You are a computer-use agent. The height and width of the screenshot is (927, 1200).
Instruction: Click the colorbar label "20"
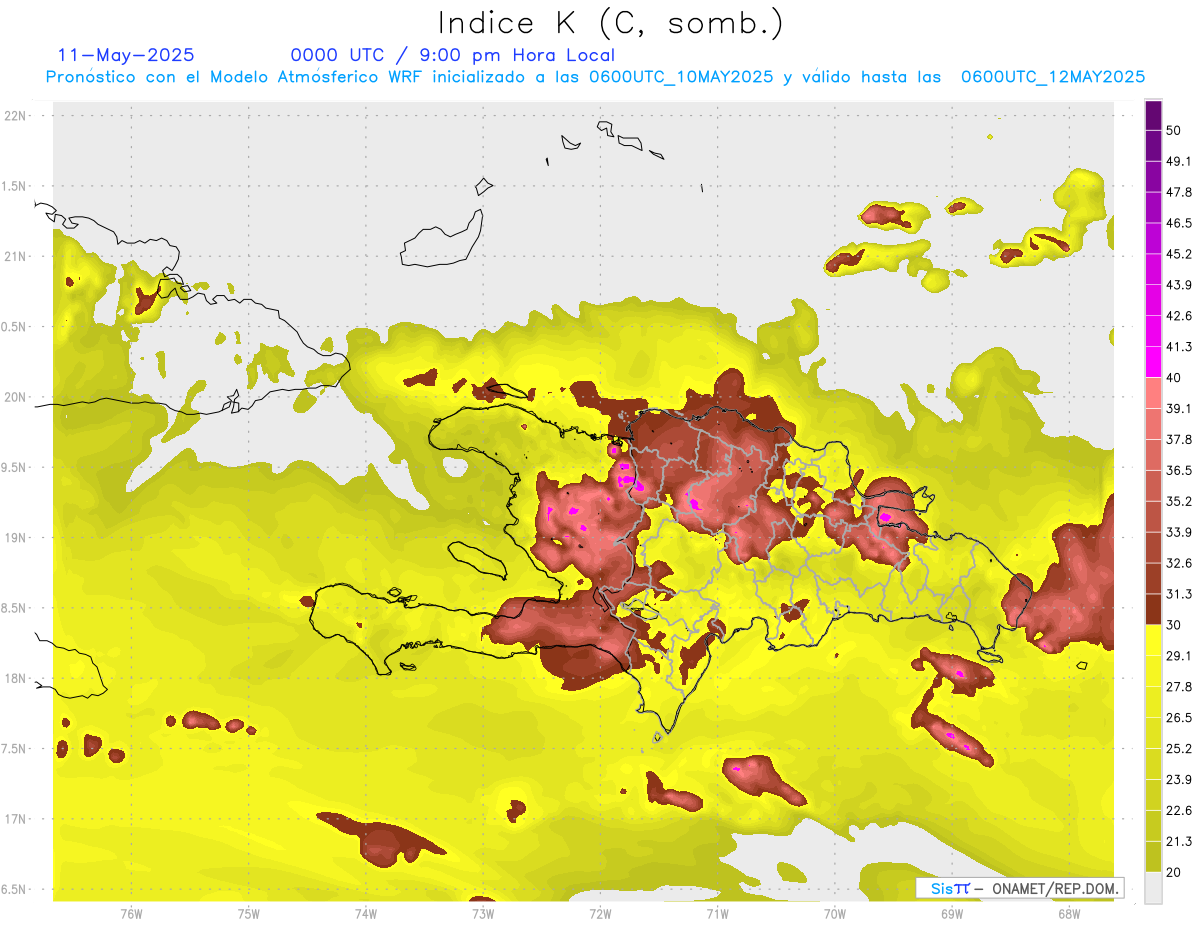1174,873
